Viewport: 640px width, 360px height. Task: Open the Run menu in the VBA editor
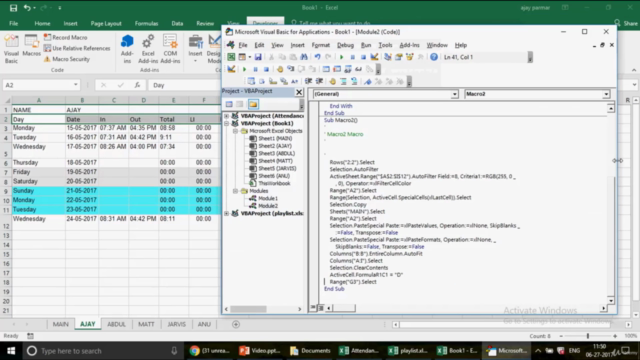pos(366,45)
